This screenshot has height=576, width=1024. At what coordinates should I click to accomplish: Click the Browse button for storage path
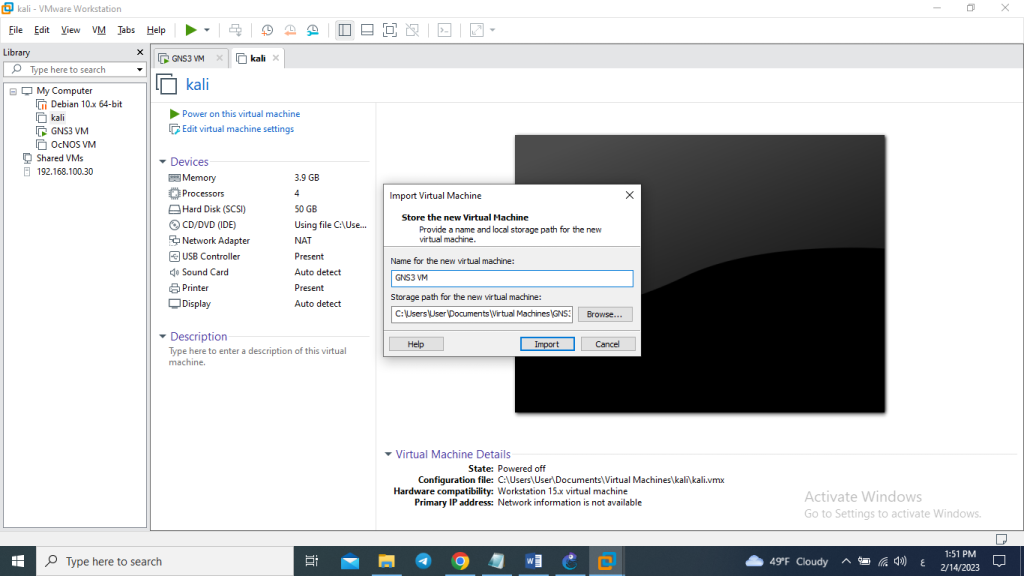point(605,314)
